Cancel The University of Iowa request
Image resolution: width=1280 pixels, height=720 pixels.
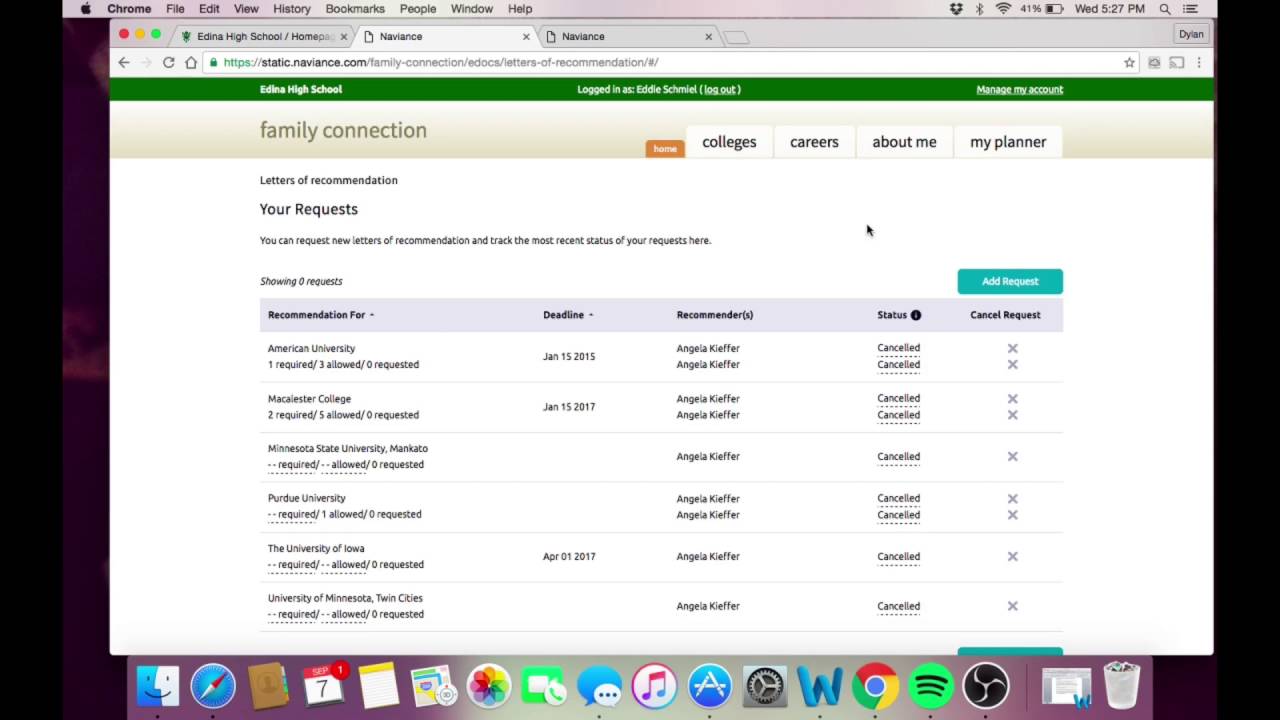pos(1012,556)
